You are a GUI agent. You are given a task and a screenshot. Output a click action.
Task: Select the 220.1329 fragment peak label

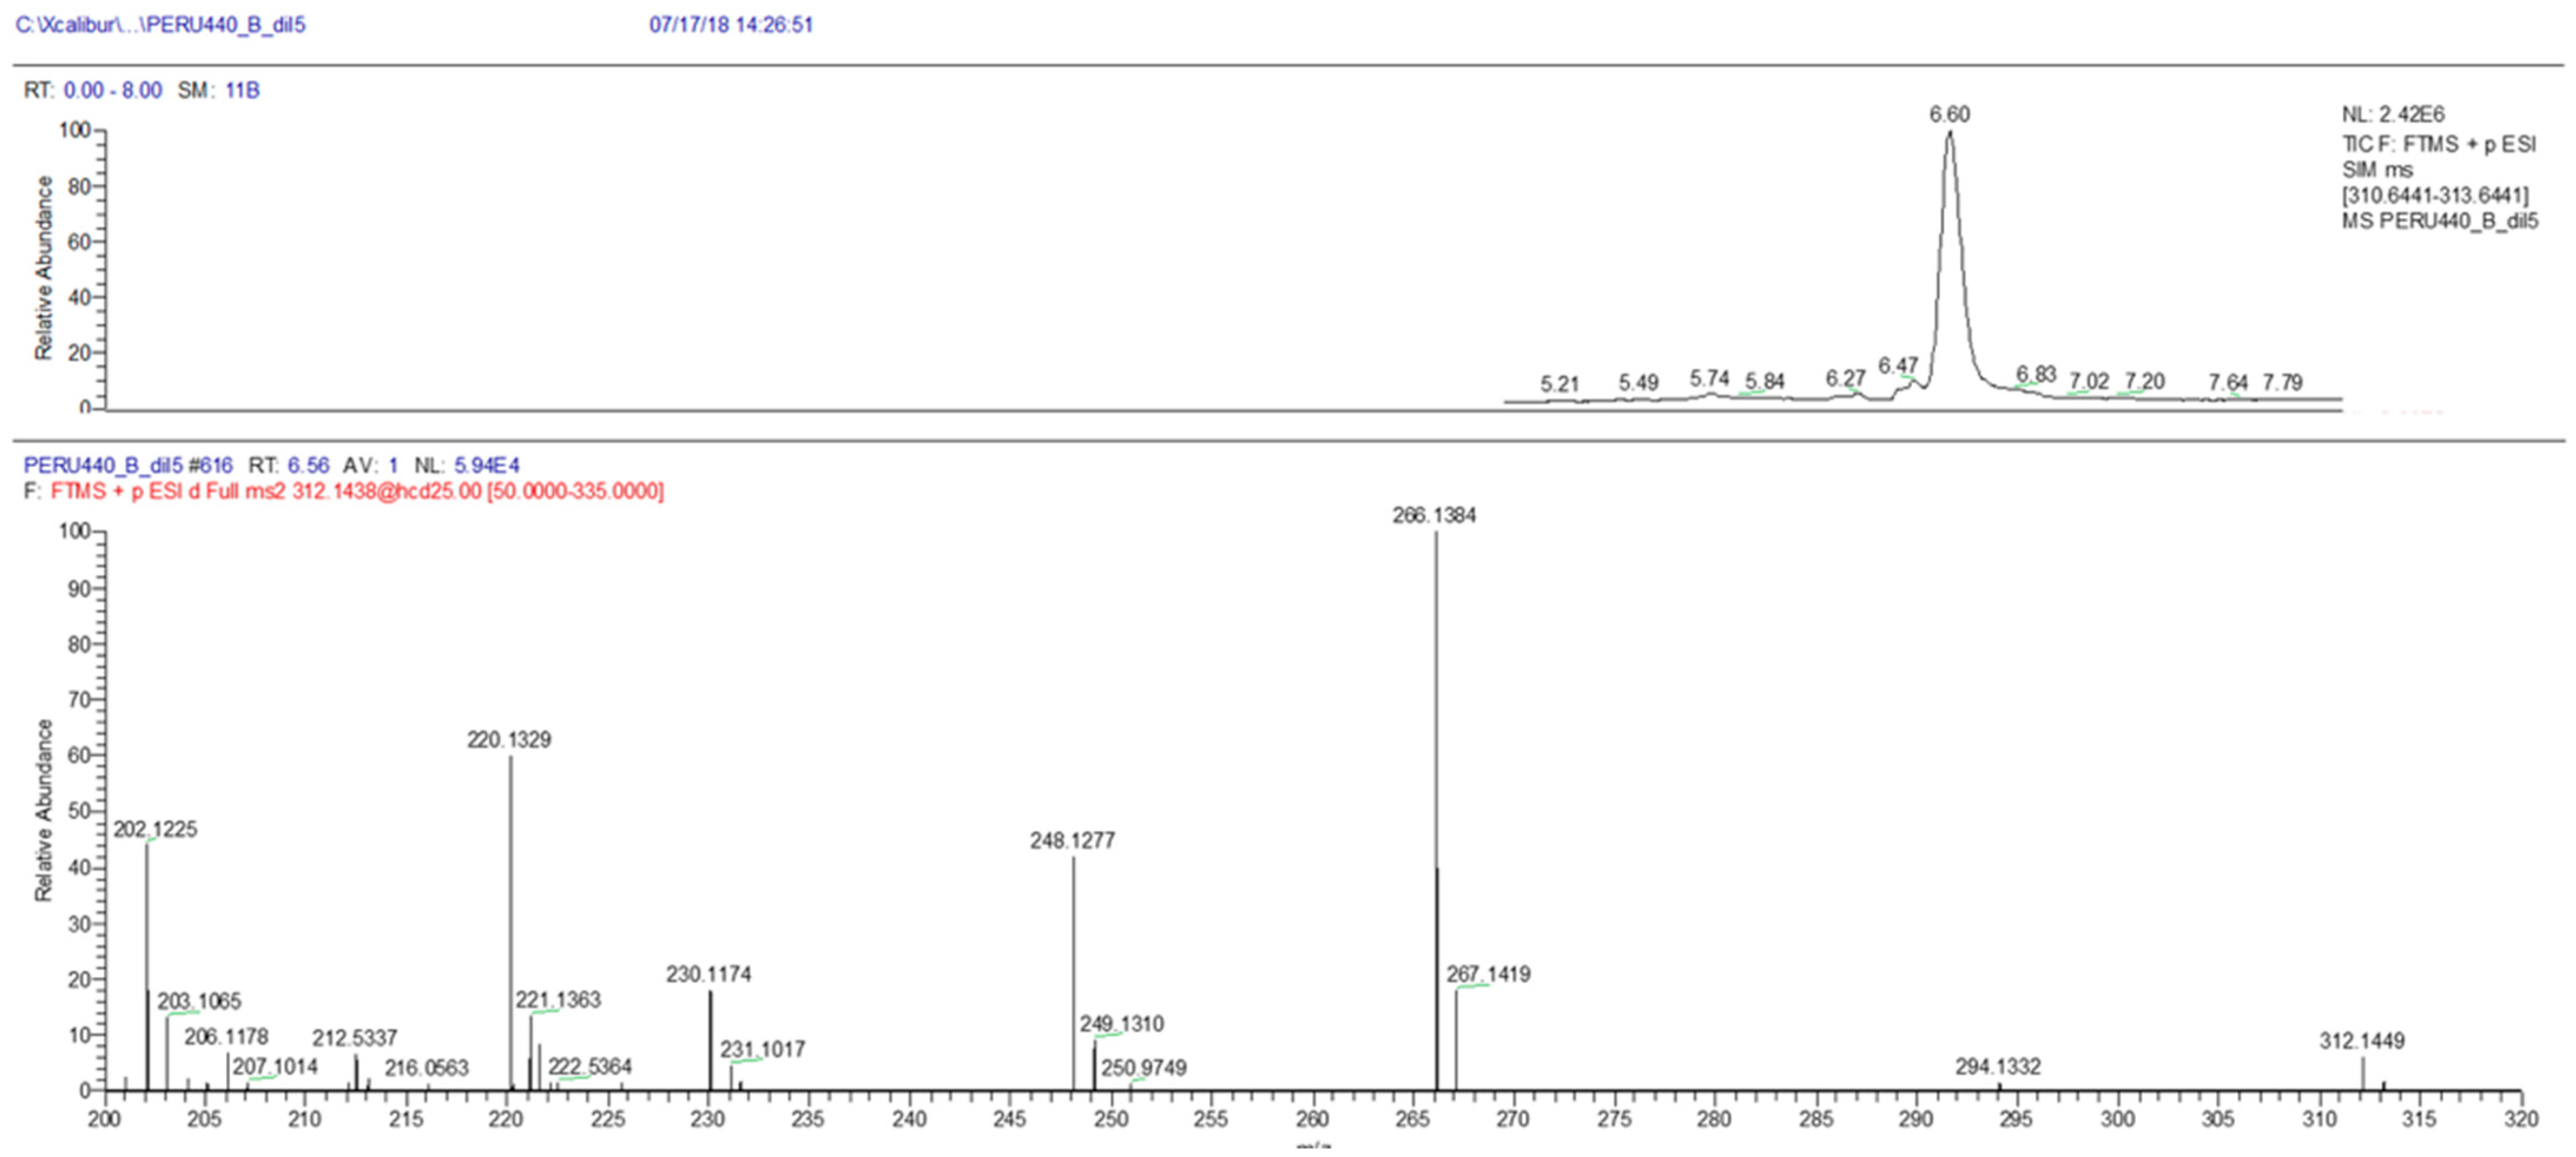click(x=509, y=740)
